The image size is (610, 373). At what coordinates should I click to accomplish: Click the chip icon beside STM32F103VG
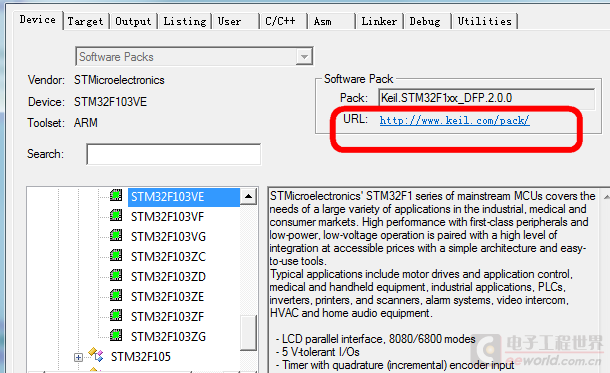point(116,235)
